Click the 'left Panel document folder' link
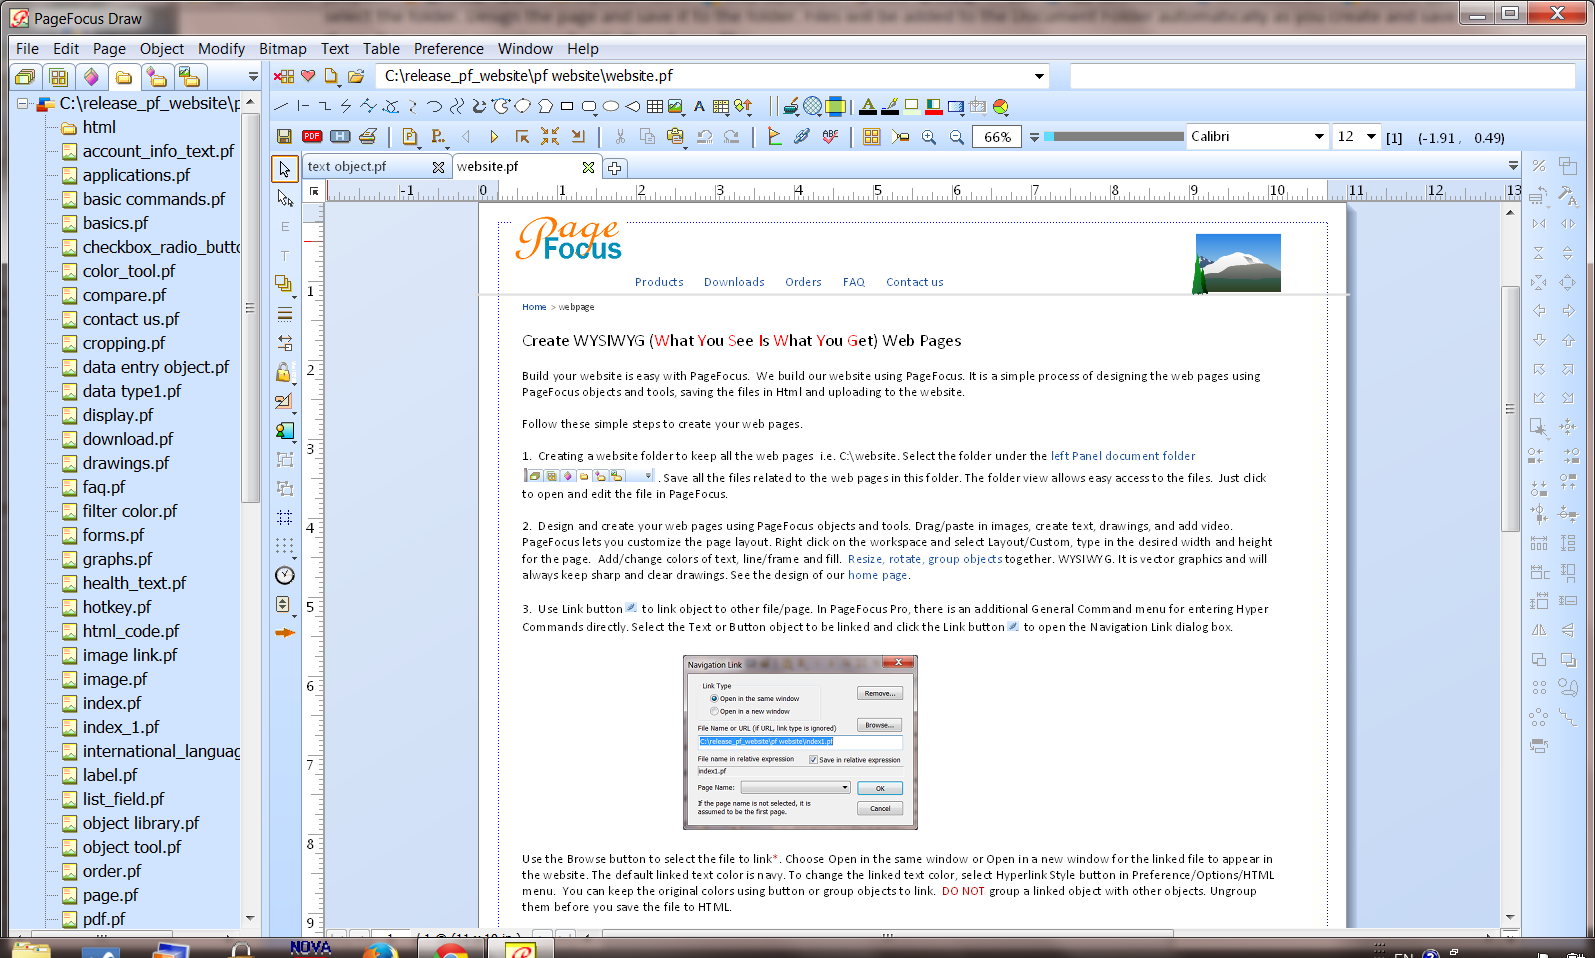The height and width of the screenshot is (958, 1595). coord(1122,456)
